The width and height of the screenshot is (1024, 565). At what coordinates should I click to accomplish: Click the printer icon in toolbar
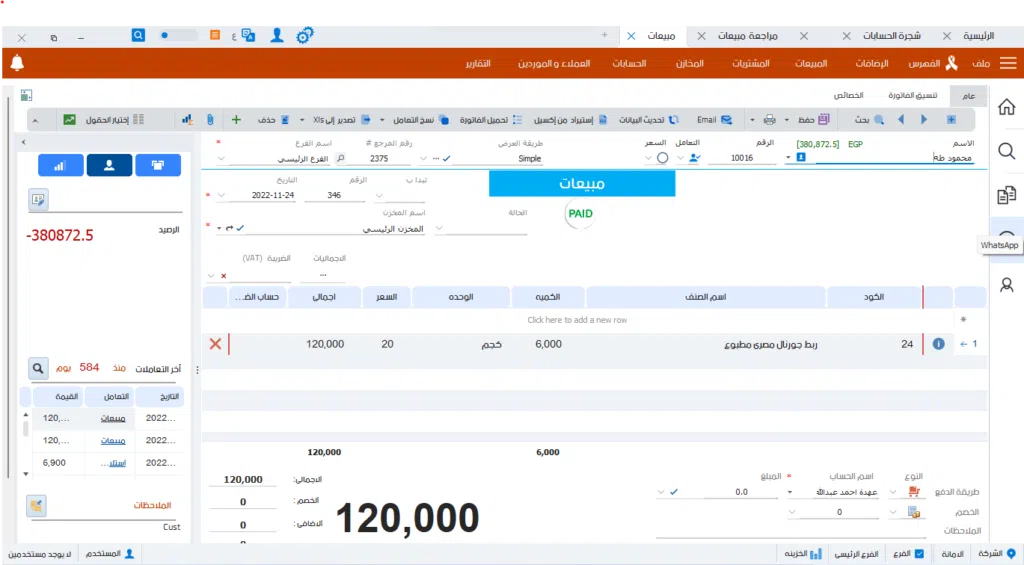click(769, 120)
